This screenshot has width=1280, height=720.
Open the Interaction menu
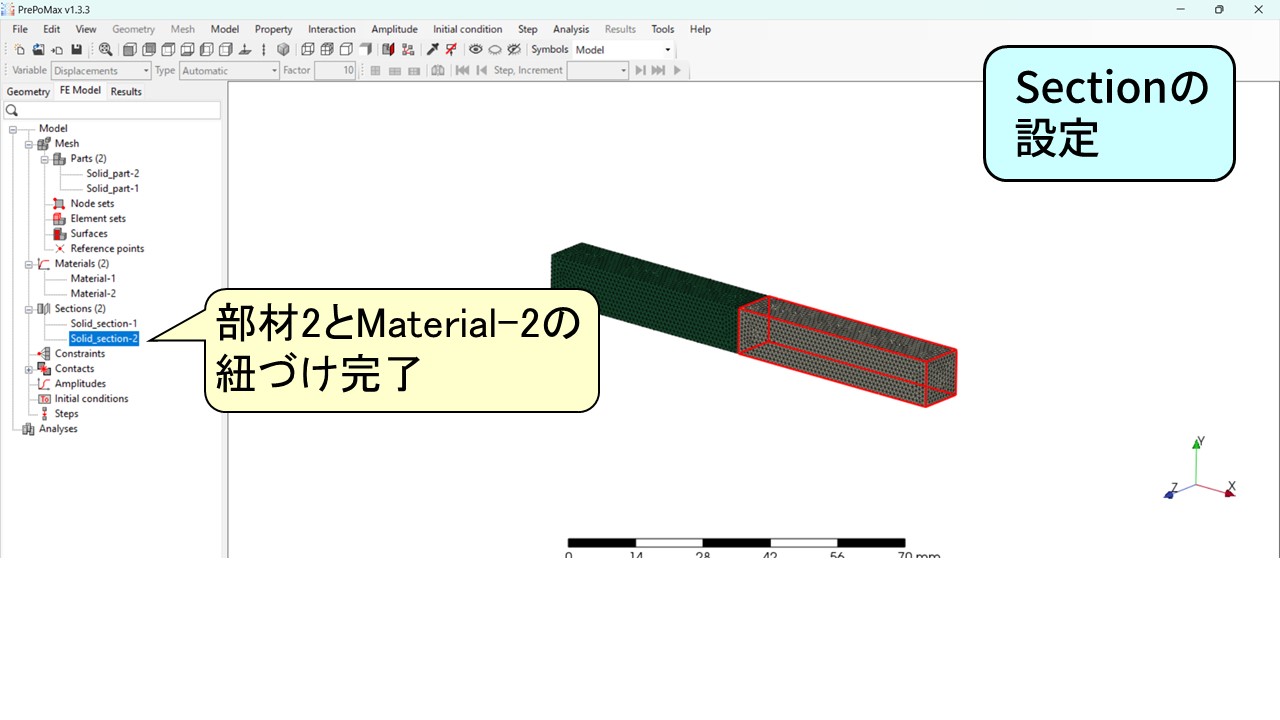pyautogui.click(x=331, y=29)
